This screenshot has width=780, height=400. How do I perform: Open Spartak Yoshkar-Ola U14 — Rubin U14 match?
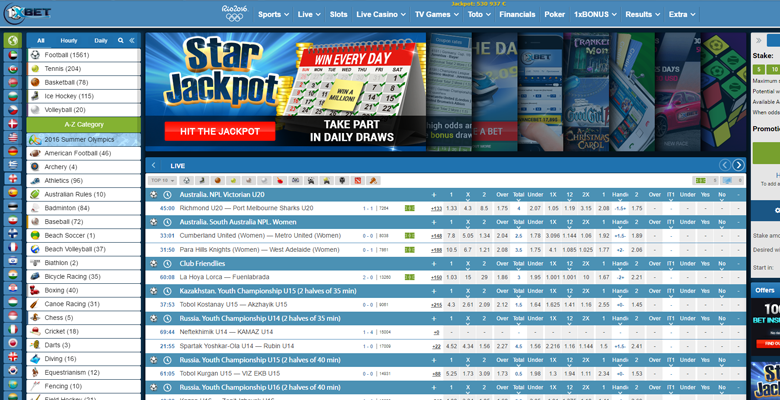[x=237, y=346]
